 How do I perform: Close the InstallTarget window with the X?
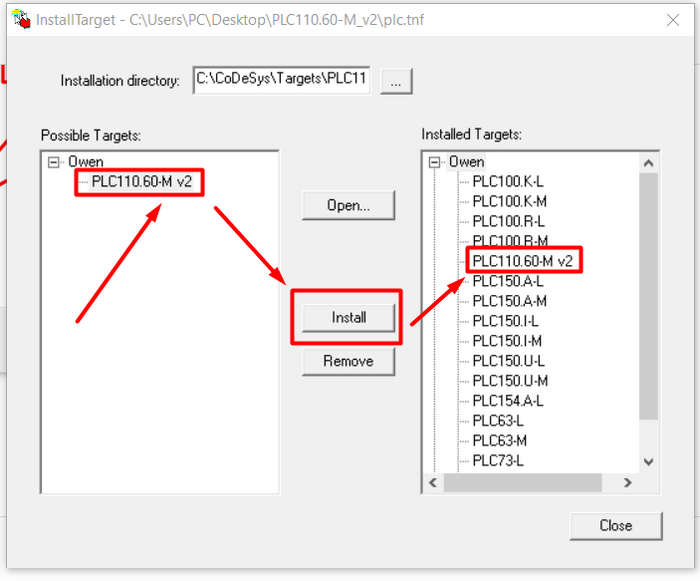(673, 20)
